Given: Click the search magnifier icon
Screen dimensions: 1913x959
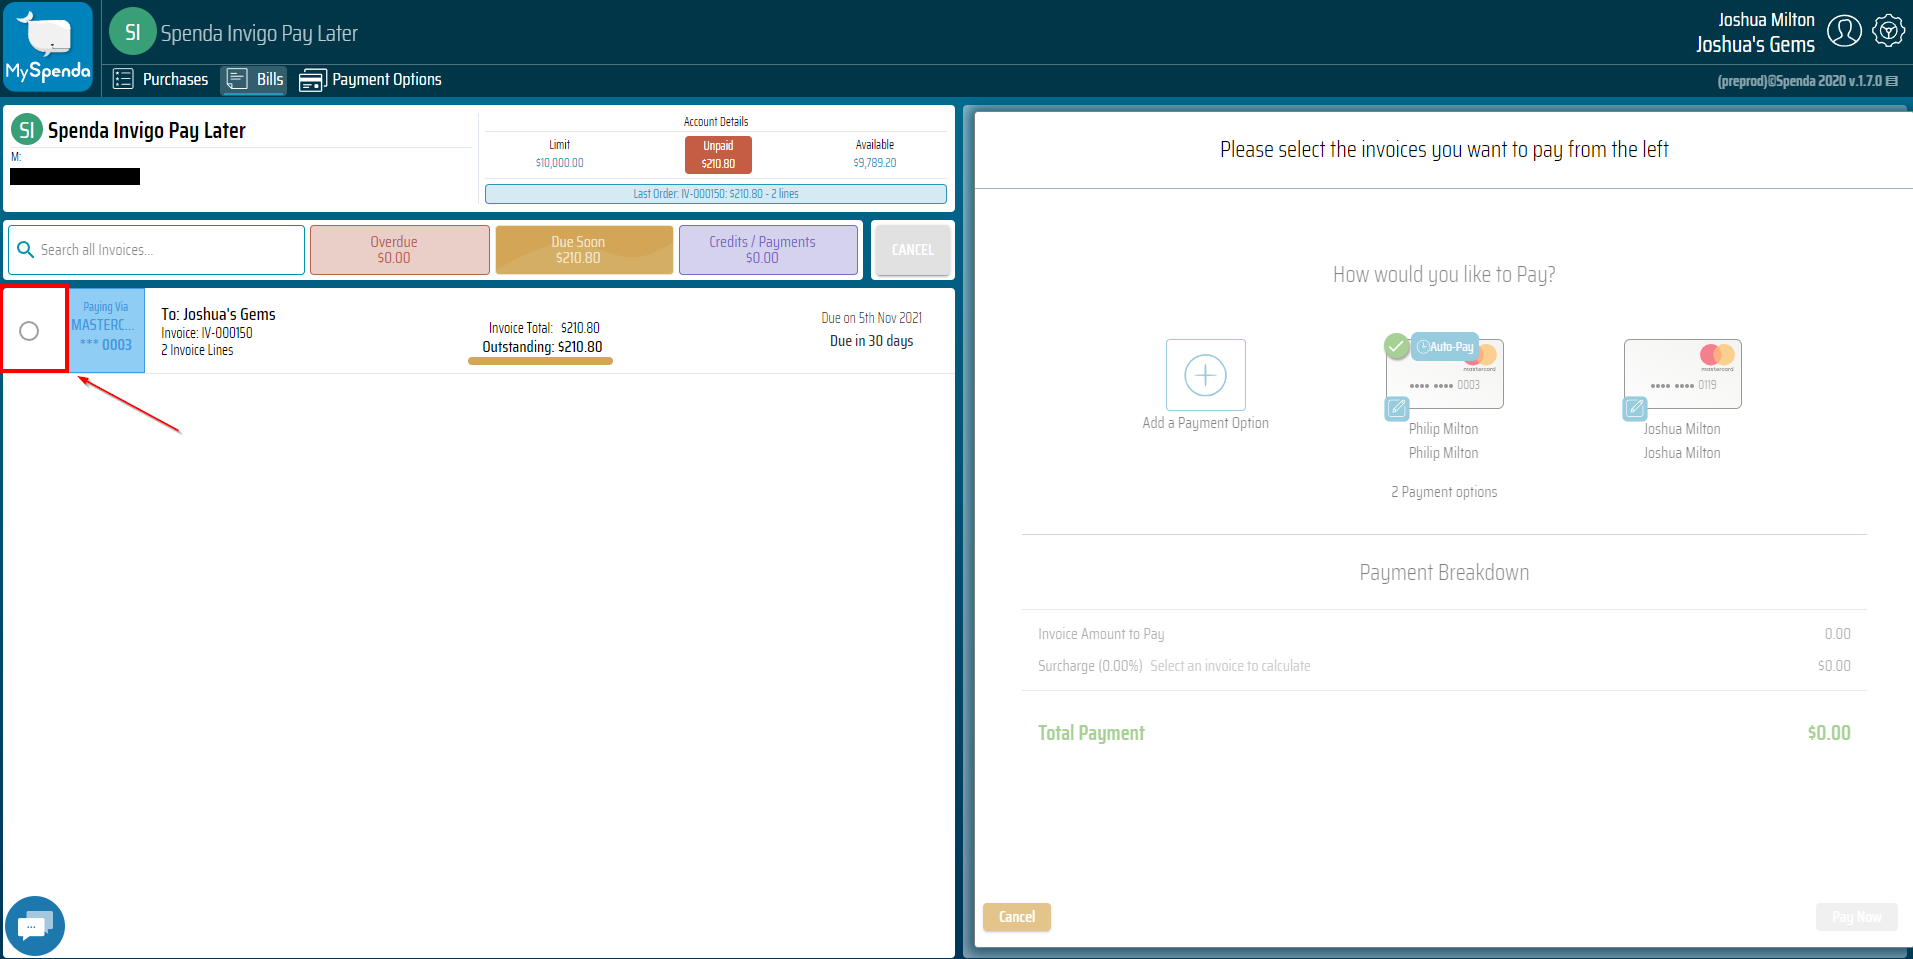Looking at the screenshot, I should click(26, 250).
